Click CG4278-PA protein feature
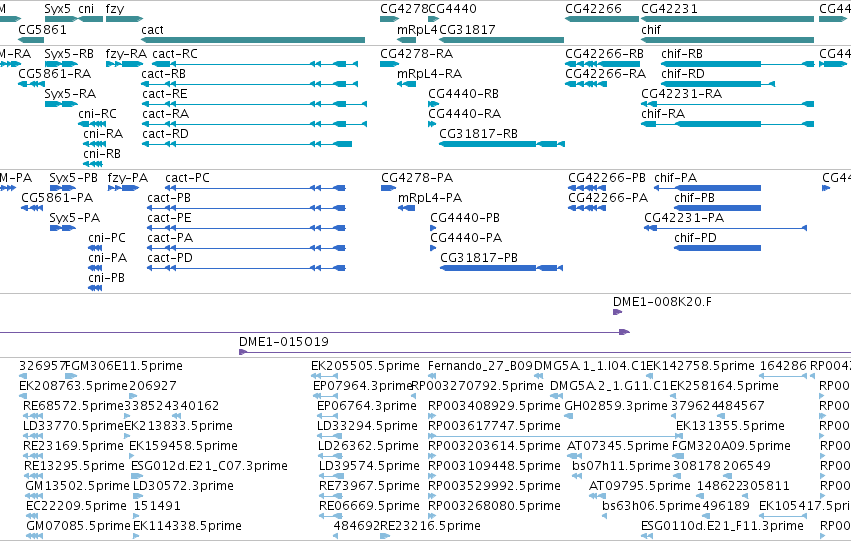The height and width of the screenshot is (541, 851). point(389,188)
